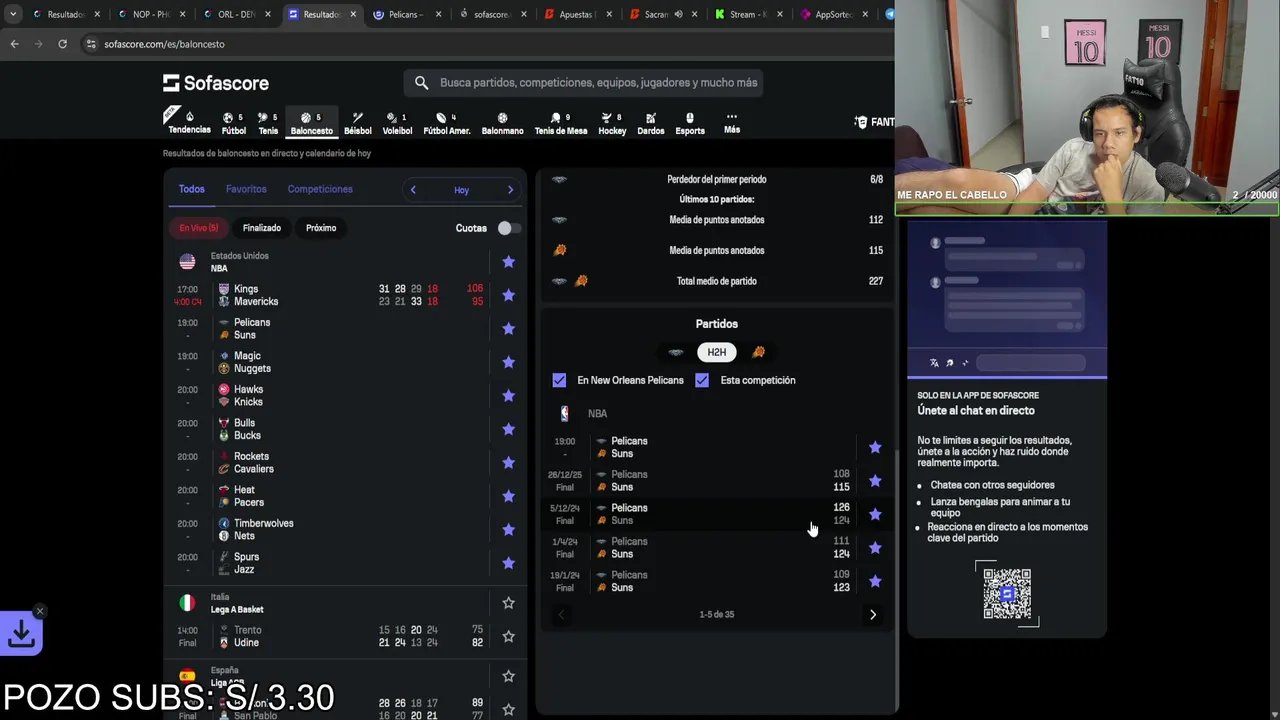Open the Hockey sports section
Image resolution: width=1280 pixels, height=720 pixels.
[x=612, y=123]
